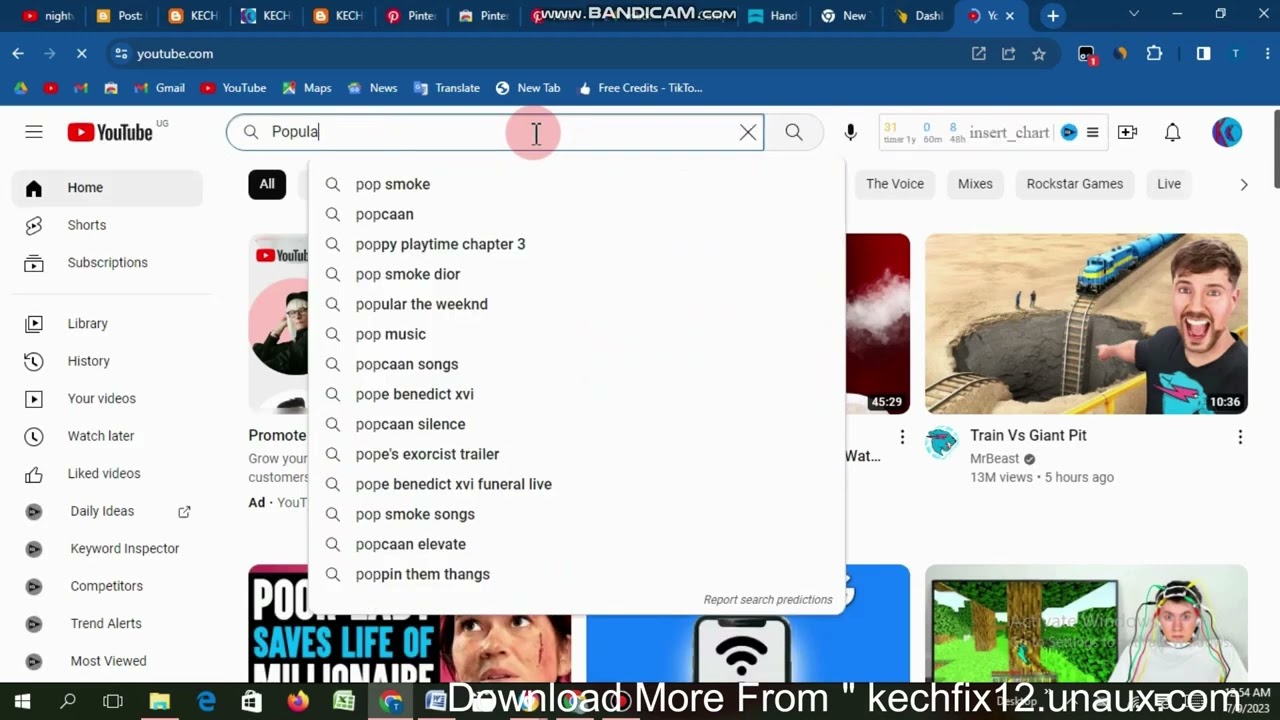1280x720 pixels.
Task: Click the vidIQ round logo icon
Action: (x=1069, y=132)
